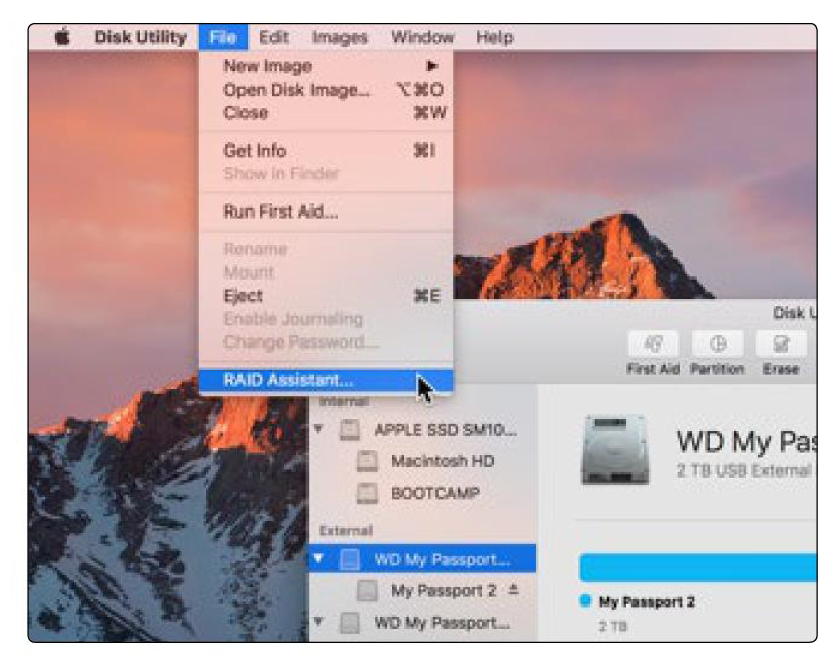Collapse the APPLE SSD disclosure triangle

click(x=319, y=429)
